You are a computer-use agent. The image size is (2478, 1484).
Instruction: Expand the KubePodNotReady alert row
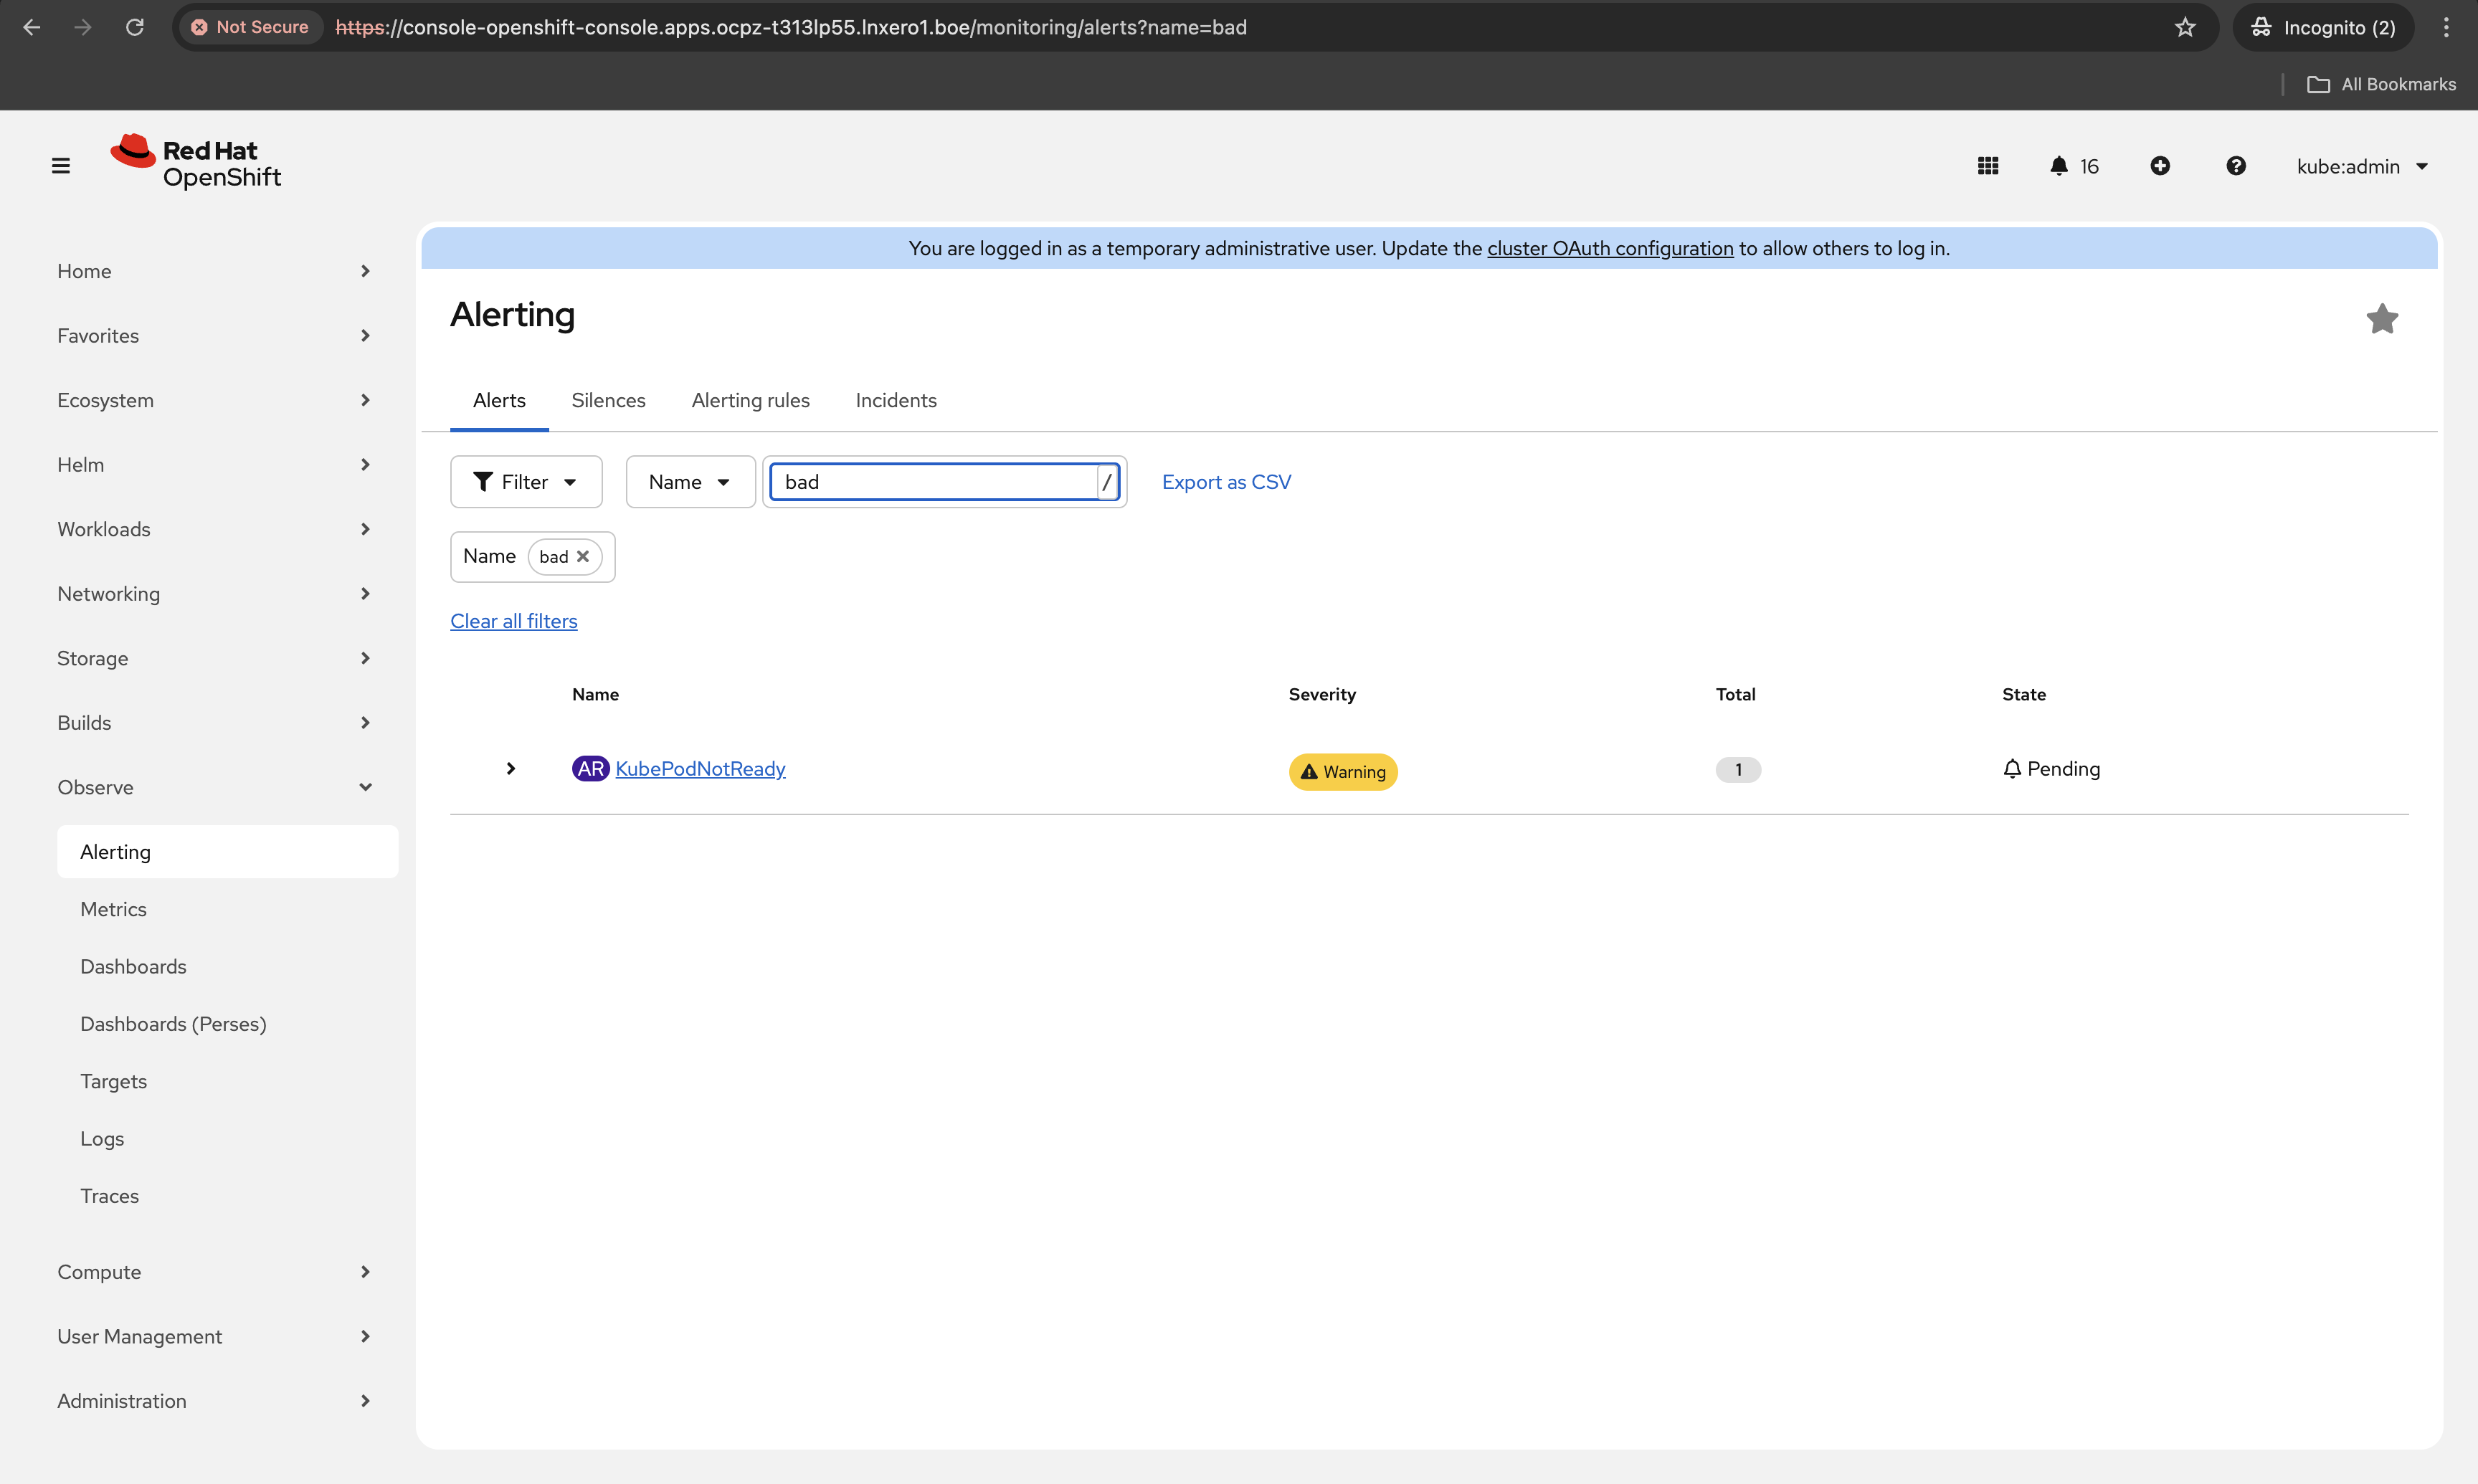510,768
